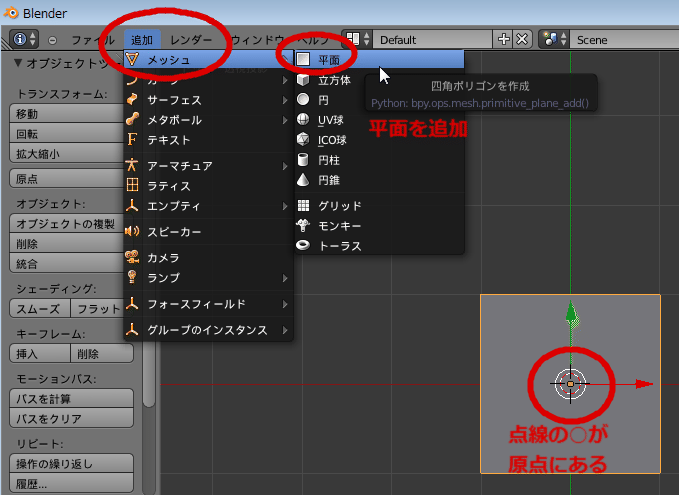Expand the アーマチュア submenu arrow
Viewport: 679px width, 495px height.
pyautogui.click(x=285, y=166)
